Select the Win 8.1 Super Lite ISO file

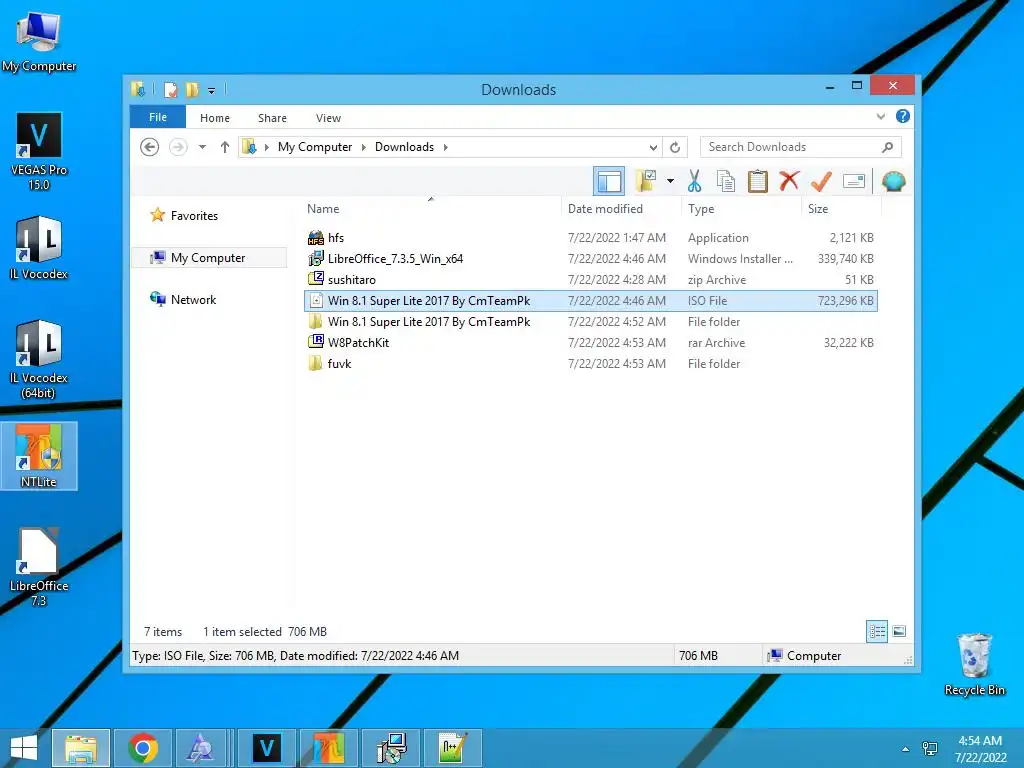pyautogui.click(x=591, y=301)
